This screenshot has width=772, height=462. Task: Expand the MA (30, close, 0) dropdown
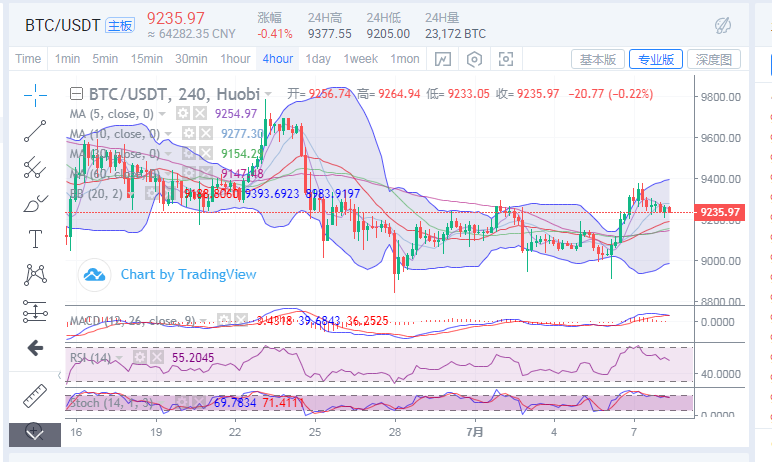click(168, 154)
